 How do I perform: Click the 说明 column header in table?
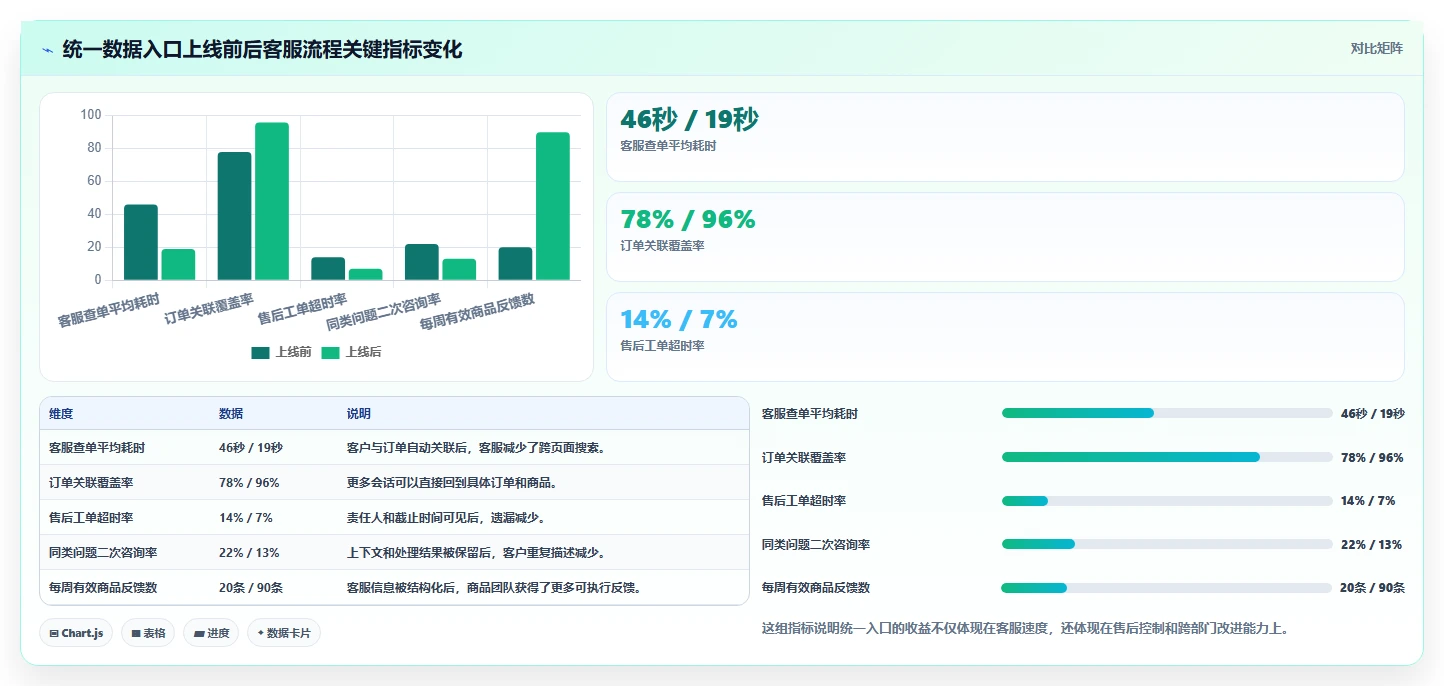(x=359, y=414)
